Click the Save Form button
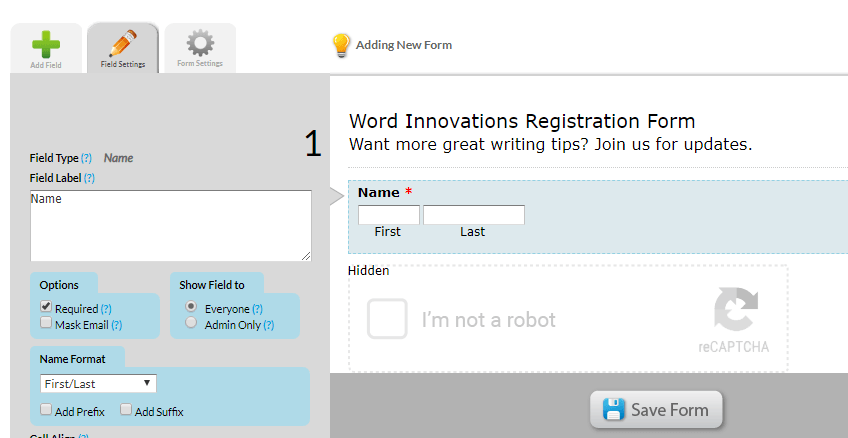 (656, 409)
